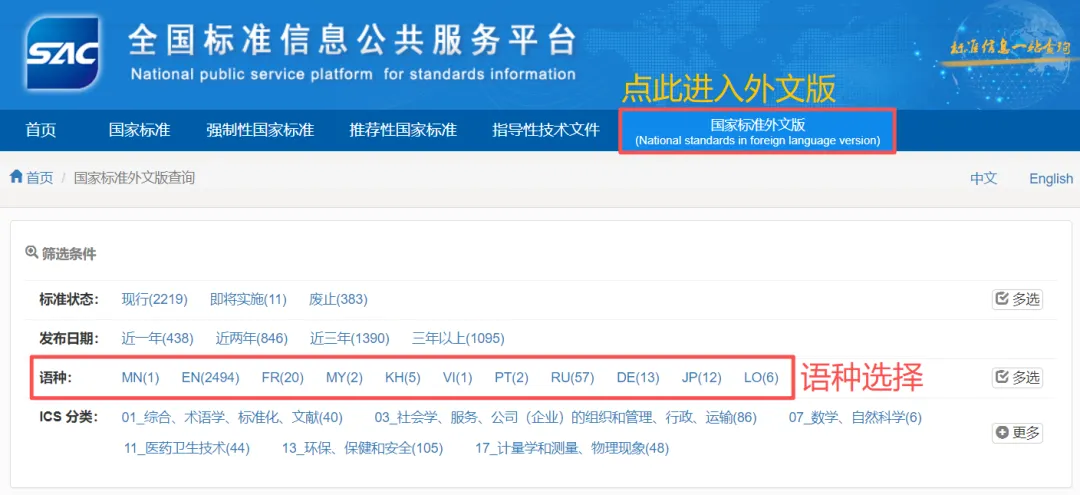Select language VI(1)
Image resolution: width=1080 pixels, height=495 pixels.
point(458,377)
